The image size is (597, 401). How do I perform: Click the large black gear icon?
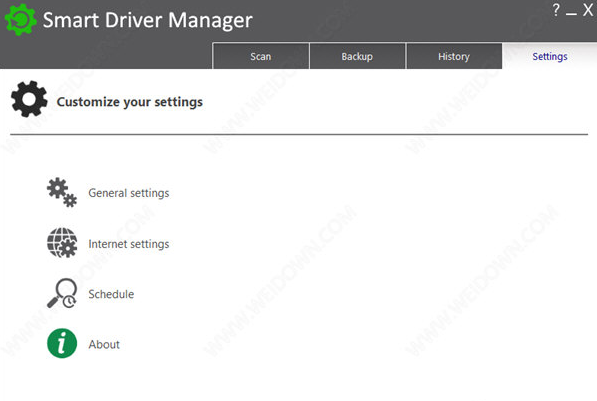point(29,99)
